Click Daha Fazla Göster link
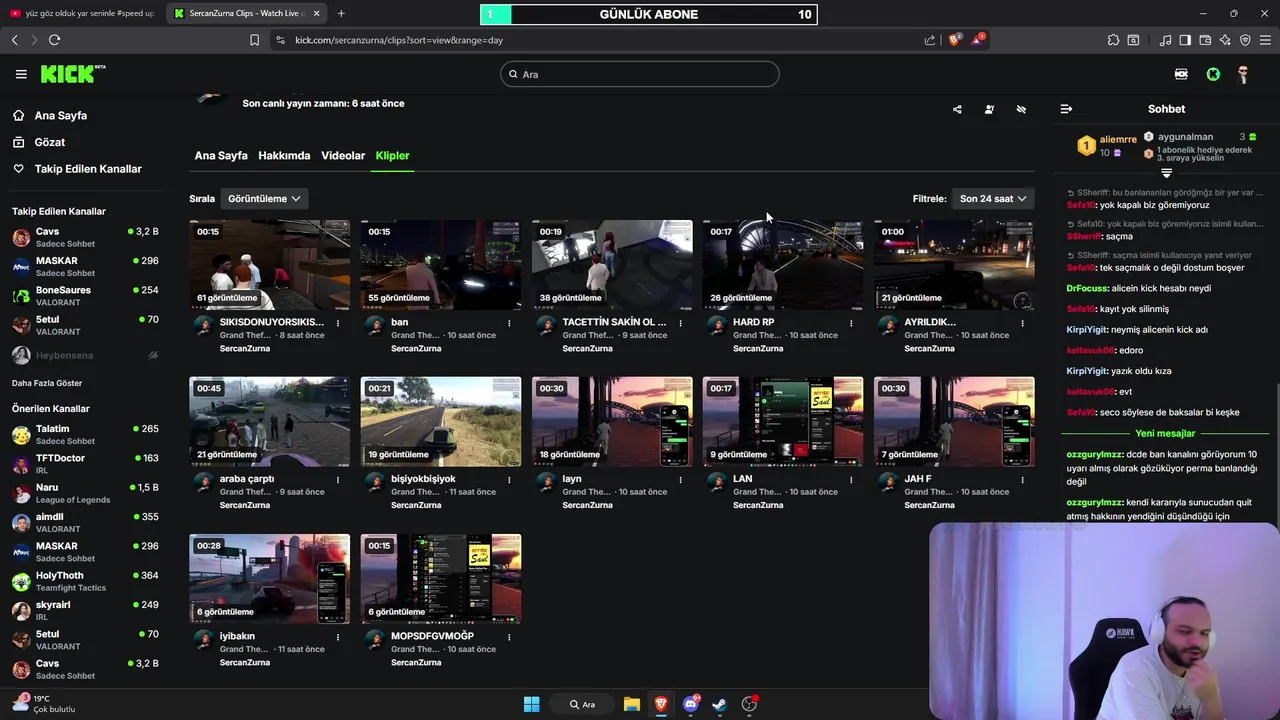 47,383
